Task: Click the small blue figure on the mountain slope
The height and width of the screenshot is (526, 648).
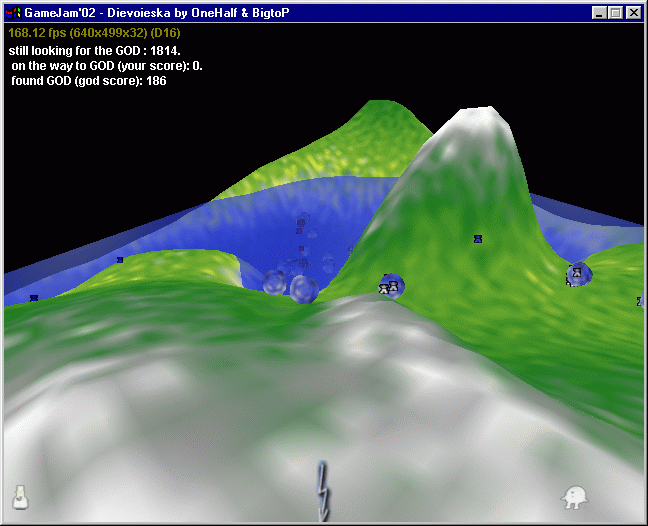Action: pyautogui.click(x=479, y=238)
